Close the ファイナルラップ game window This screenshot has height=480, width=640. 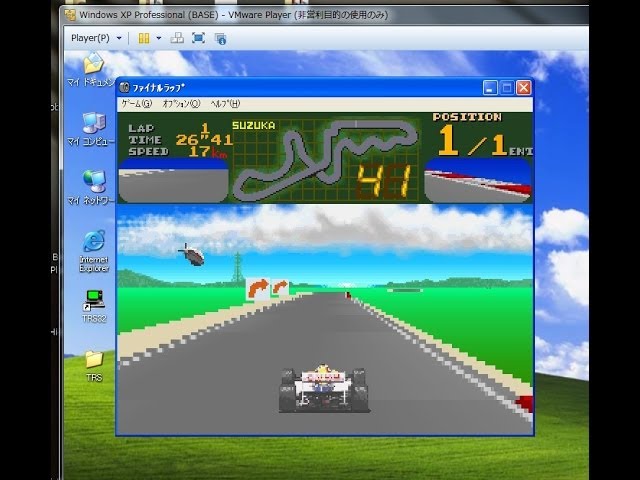pyautogui.click(x=524, y=87)
